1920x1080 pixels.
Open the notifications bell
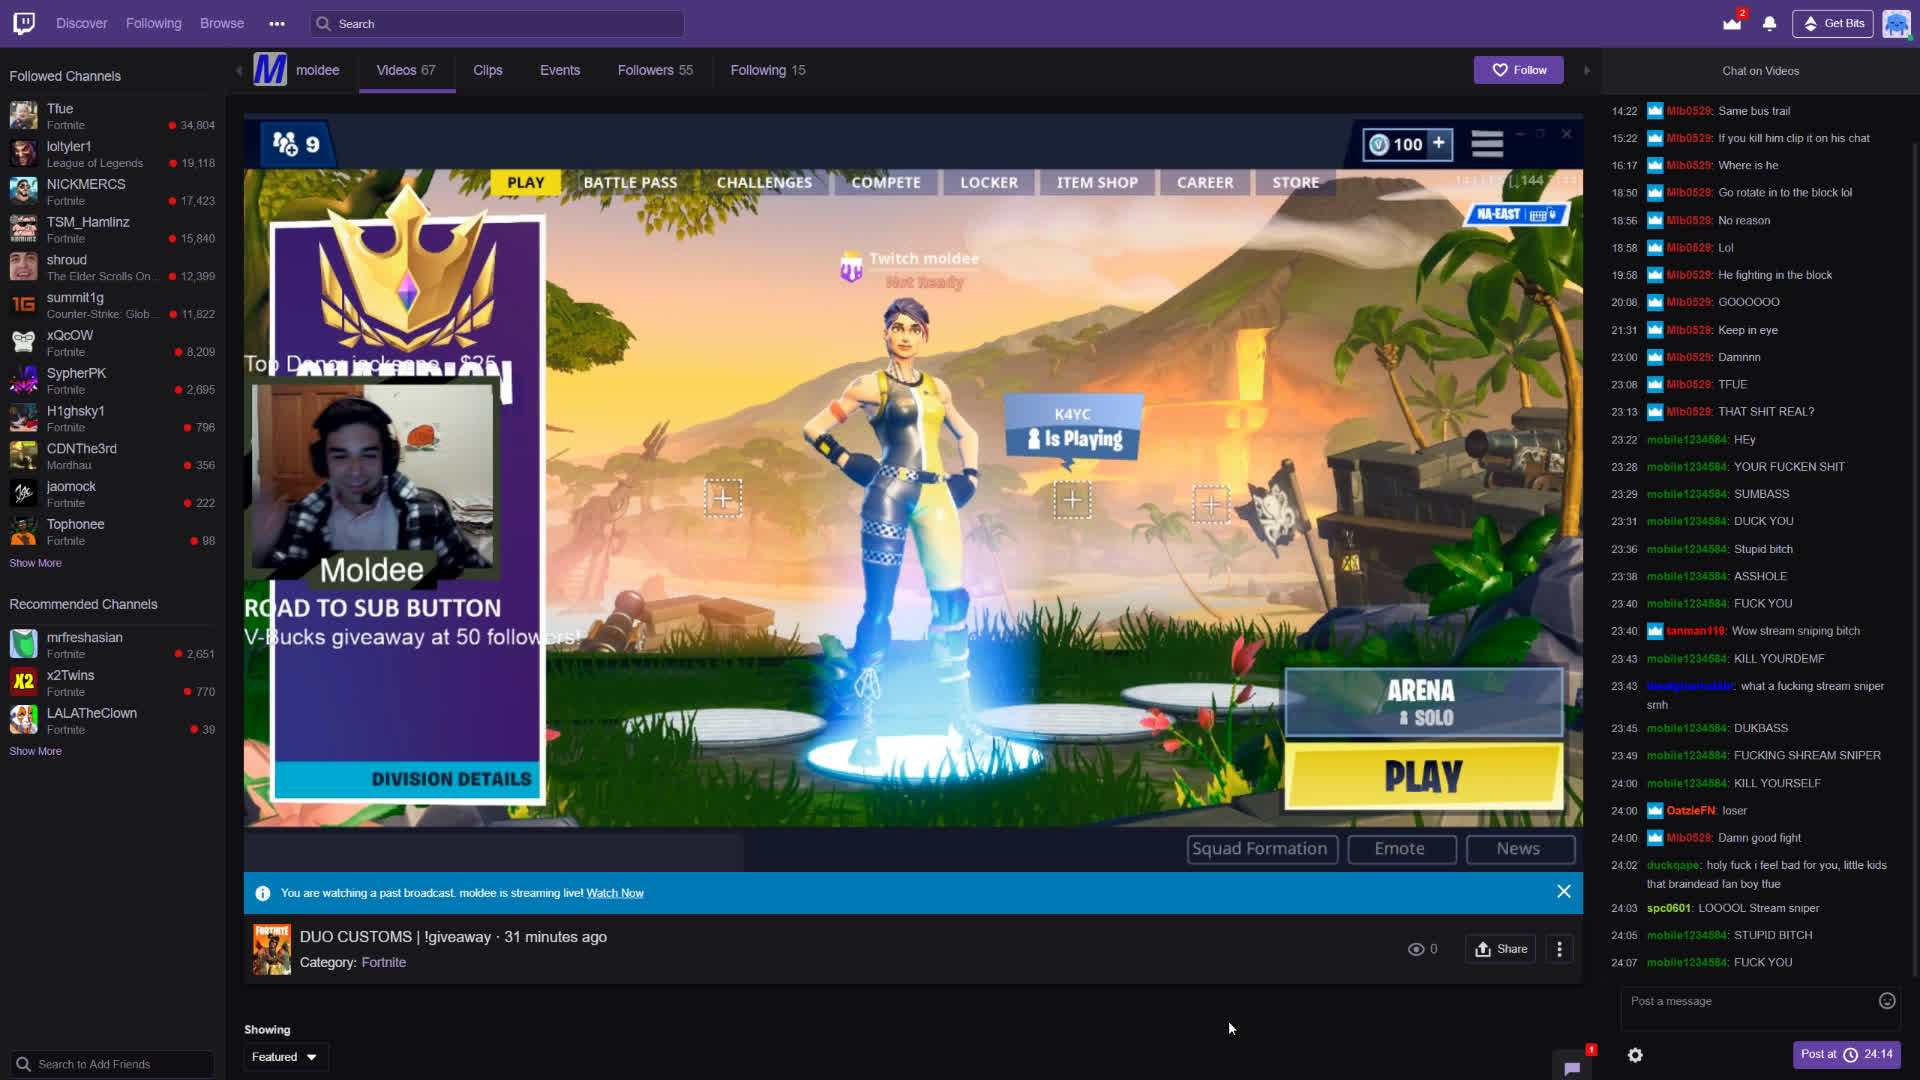tap(1769, 23)
